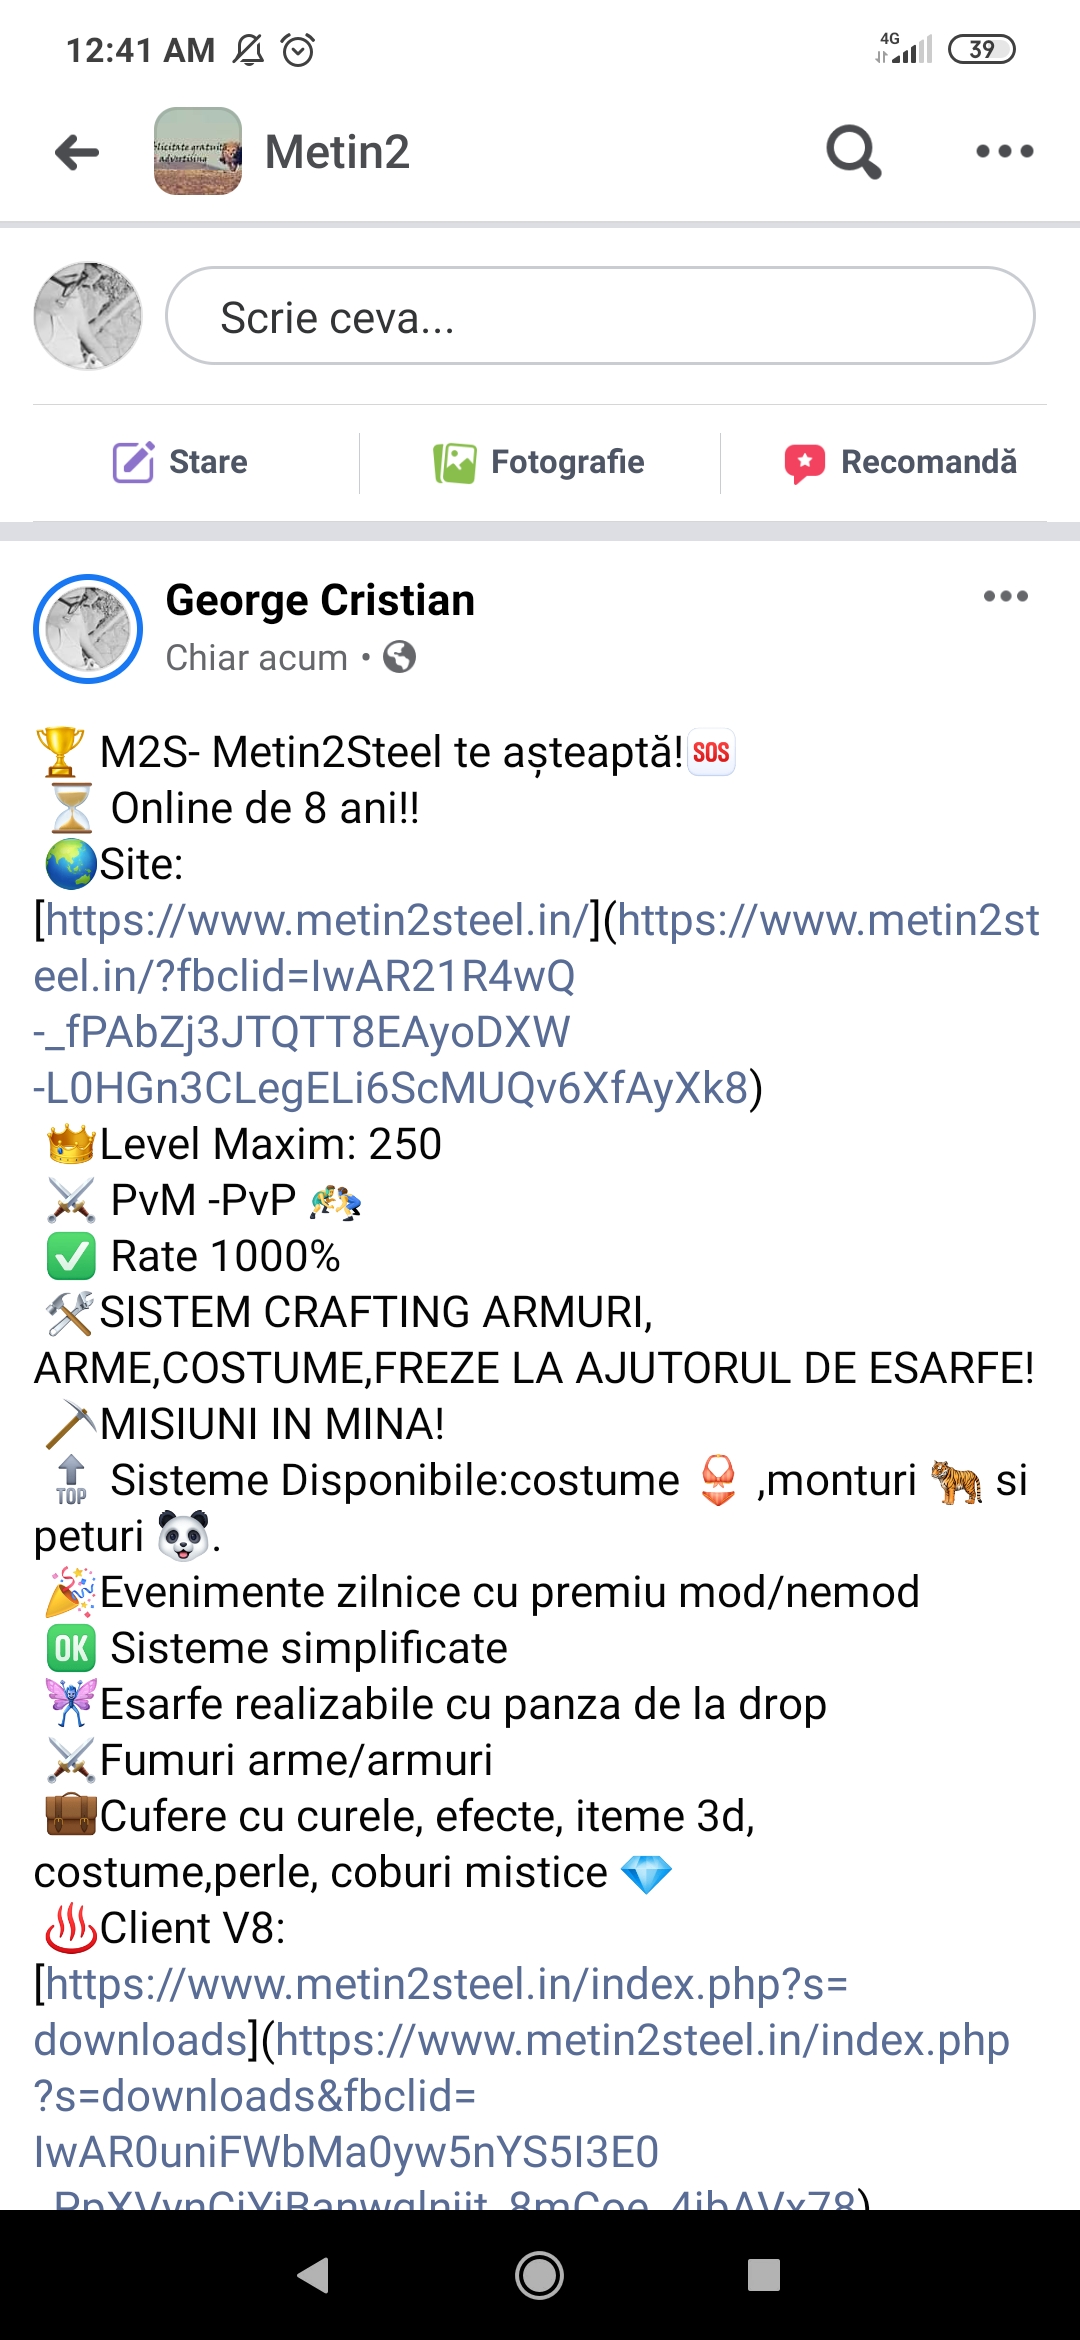Tap the Metin2 group cover thumbnail
The height and width of the screenshot is (2340, 1080).
pos(198,151)
